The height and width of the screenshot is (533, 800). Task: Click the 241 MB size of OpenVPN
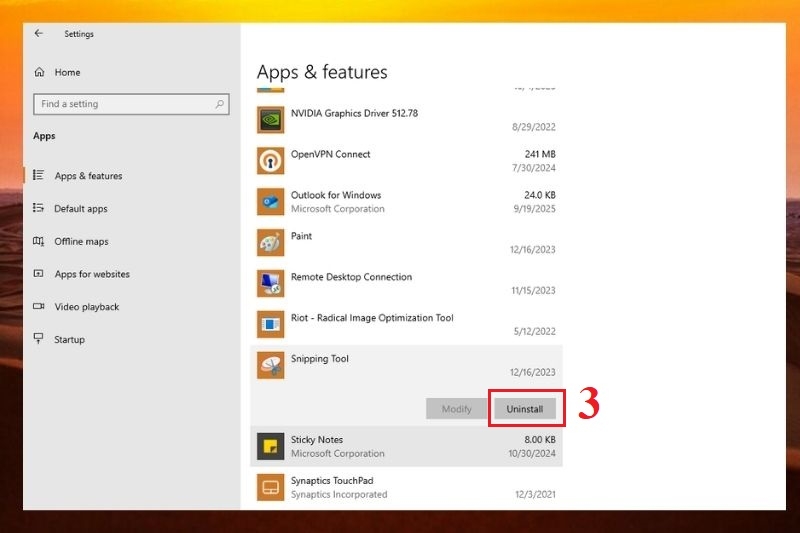[540, 154]
